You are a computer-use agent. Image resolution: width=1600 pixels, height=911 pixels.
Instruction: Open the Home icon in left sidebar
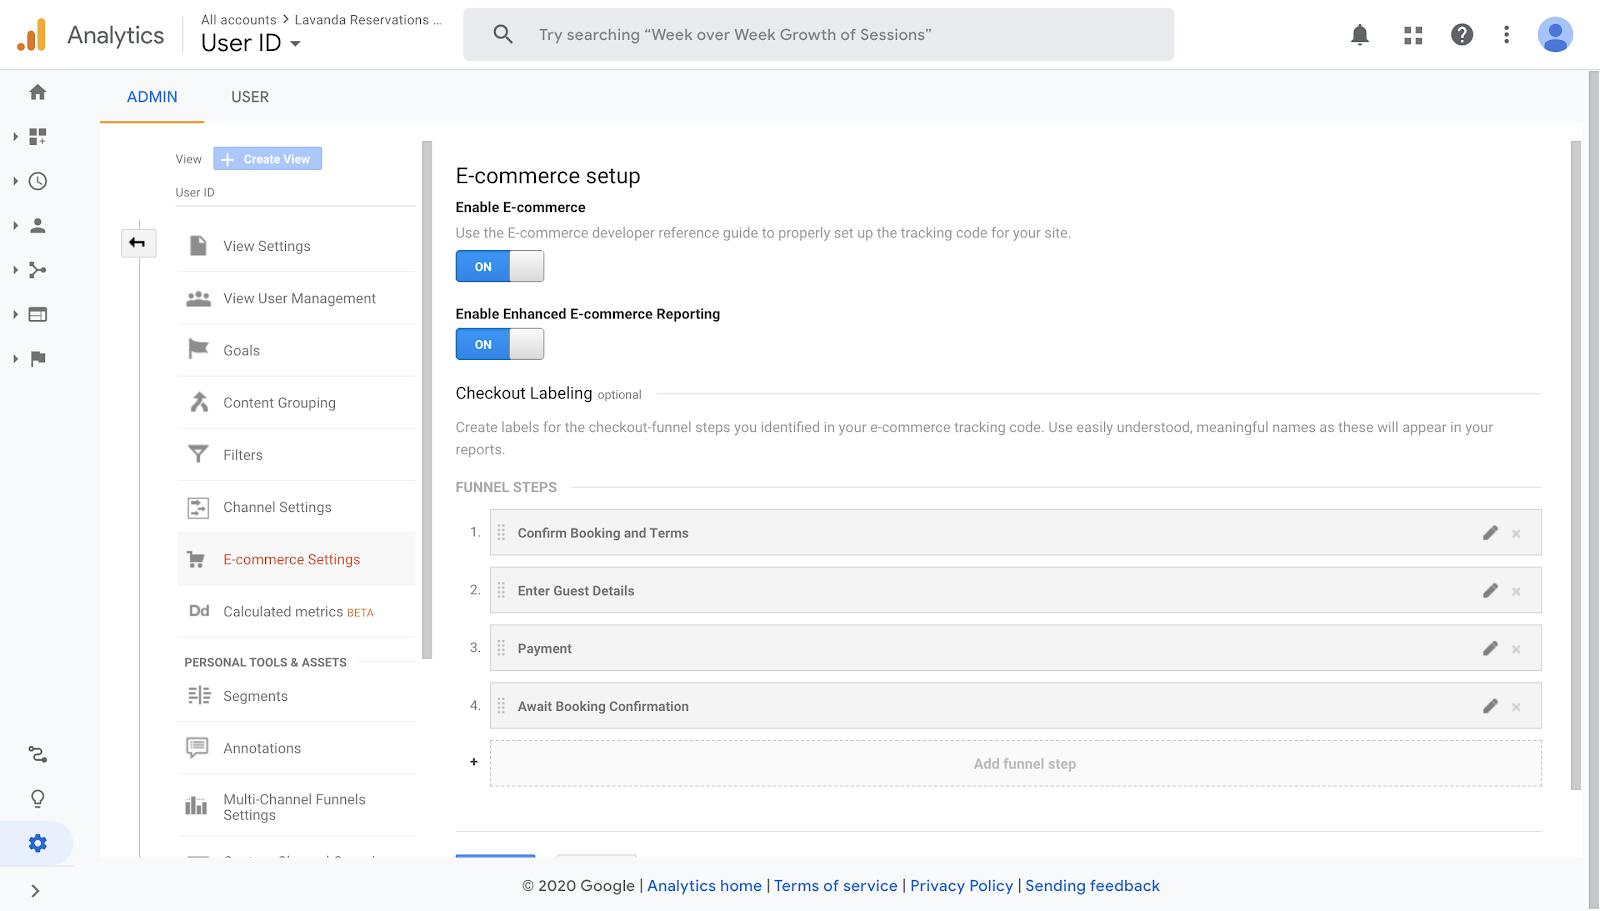tap(38, 92)
